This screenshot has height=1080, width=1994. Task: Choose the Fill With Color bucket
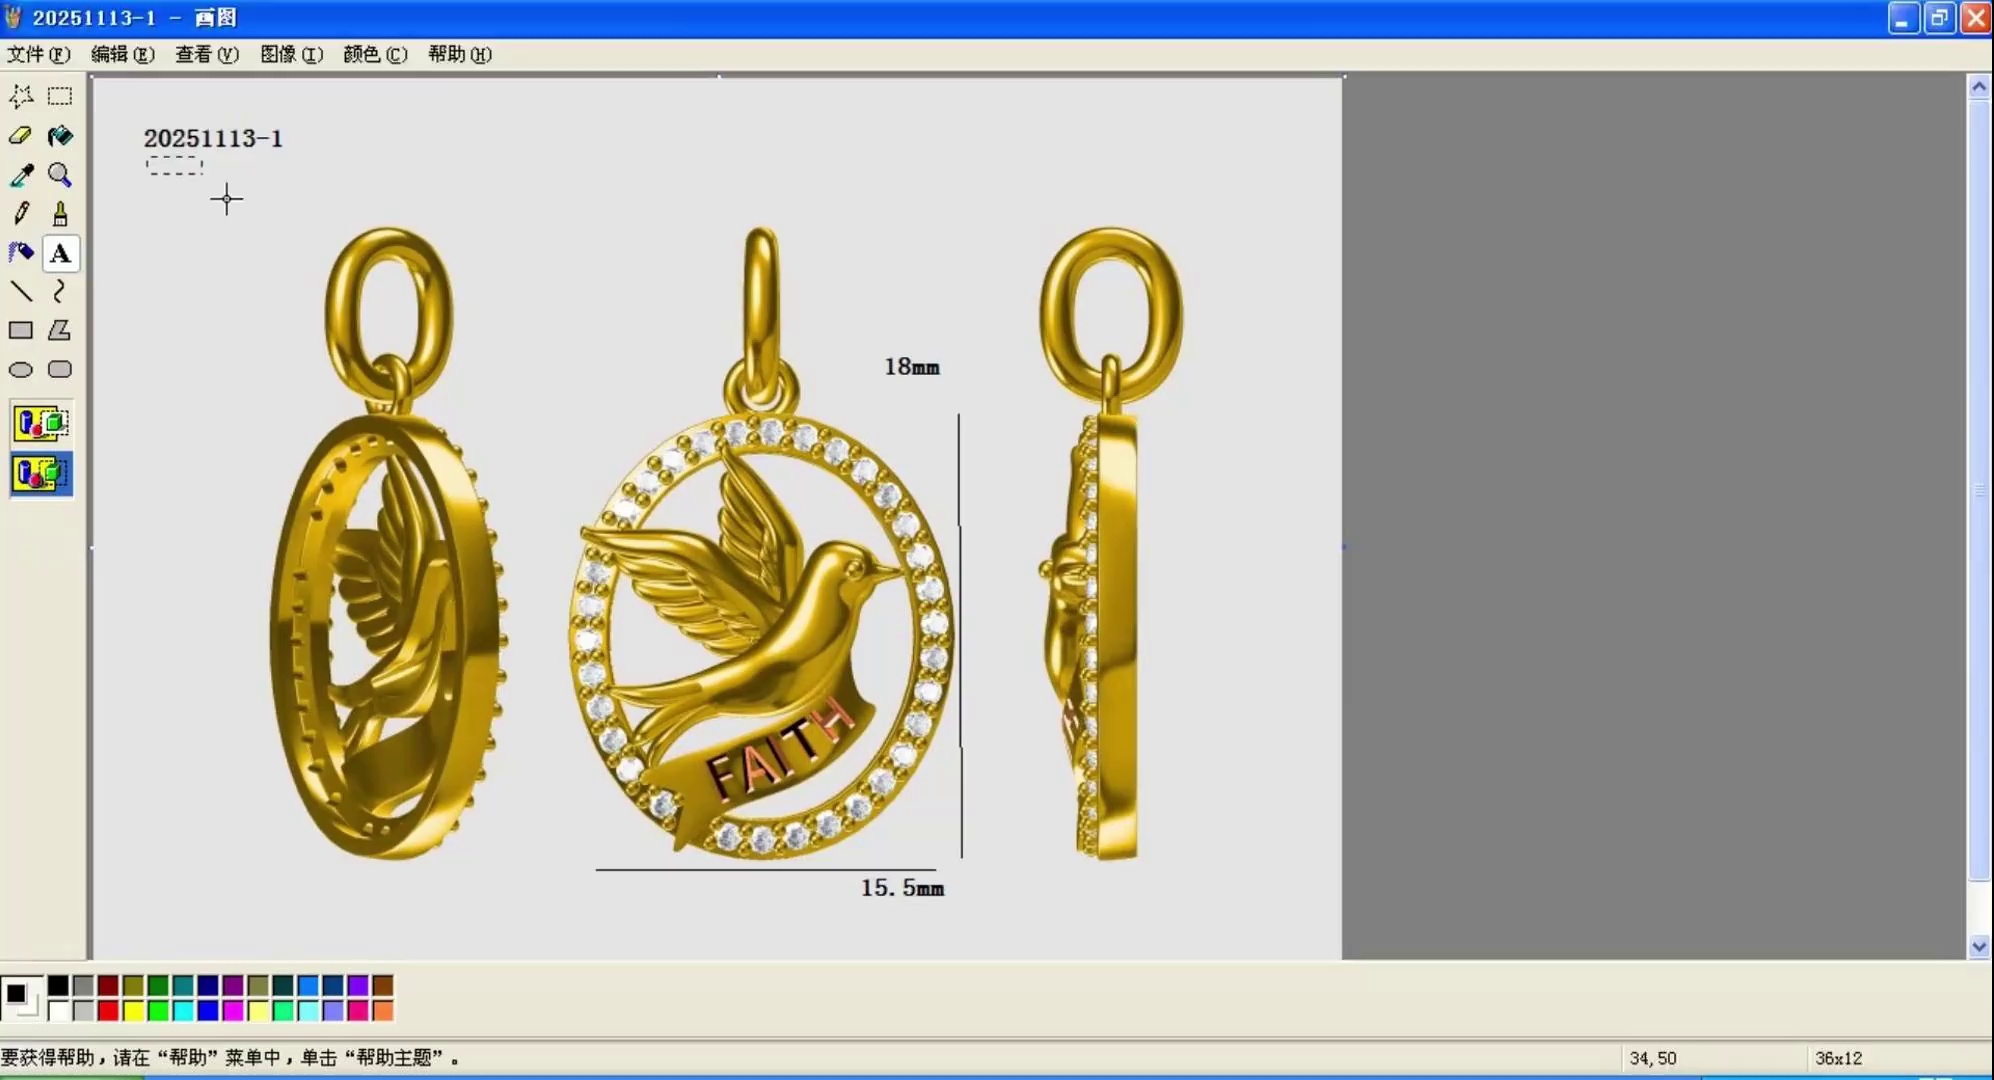pos(60,136)
